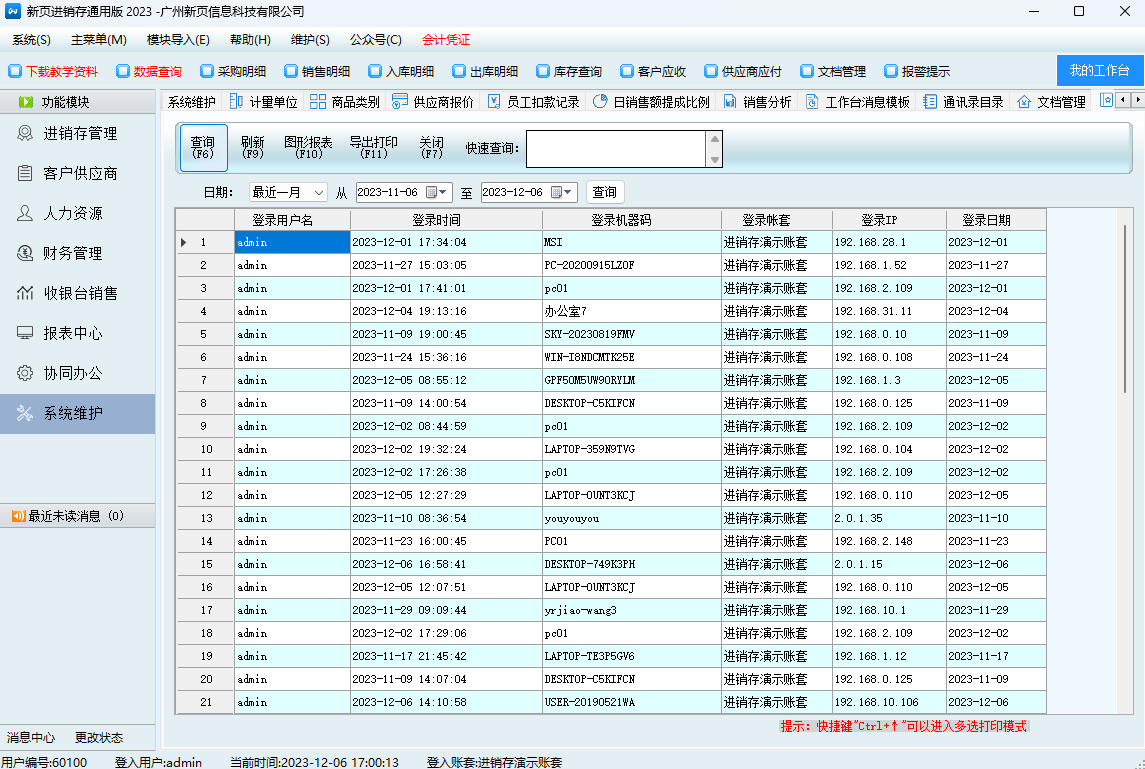Screen dimensions: 1145x769
Task: Toggle the 销售明细 checkbox
Action: (x=291, y=71)
